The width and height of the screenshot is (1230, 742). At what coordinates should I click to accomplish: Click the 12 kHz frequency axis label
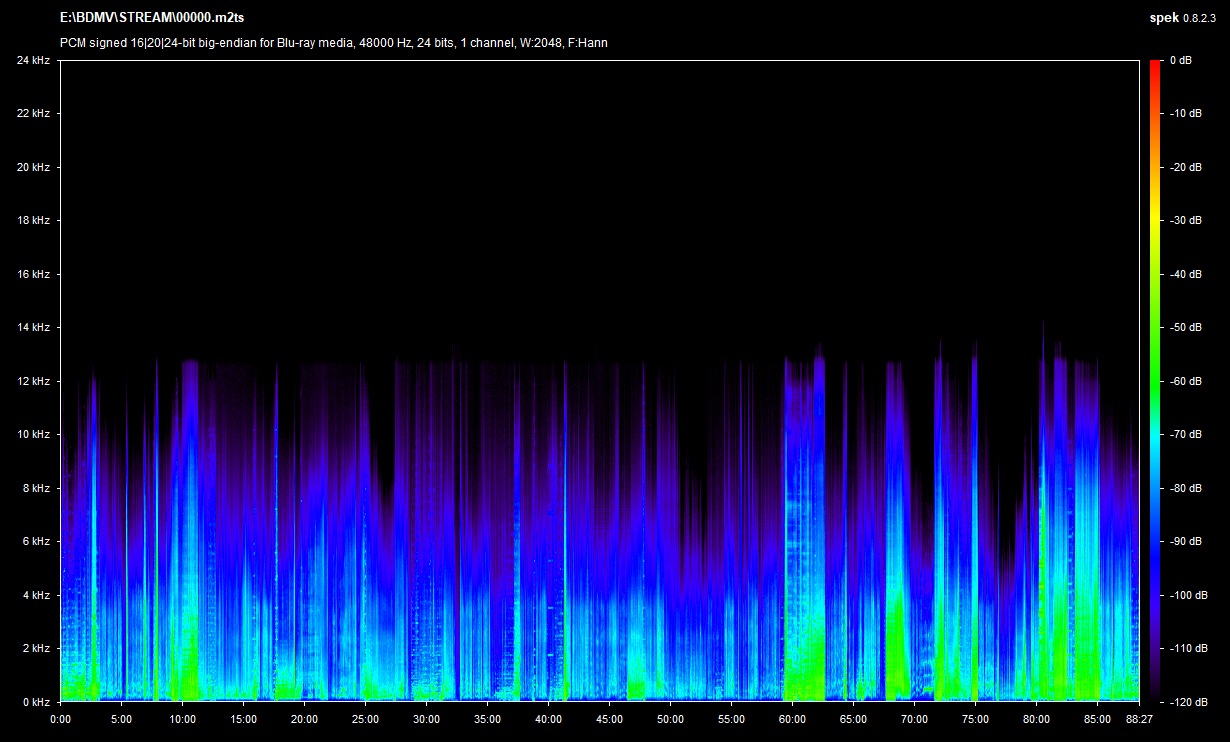(33, 381)
